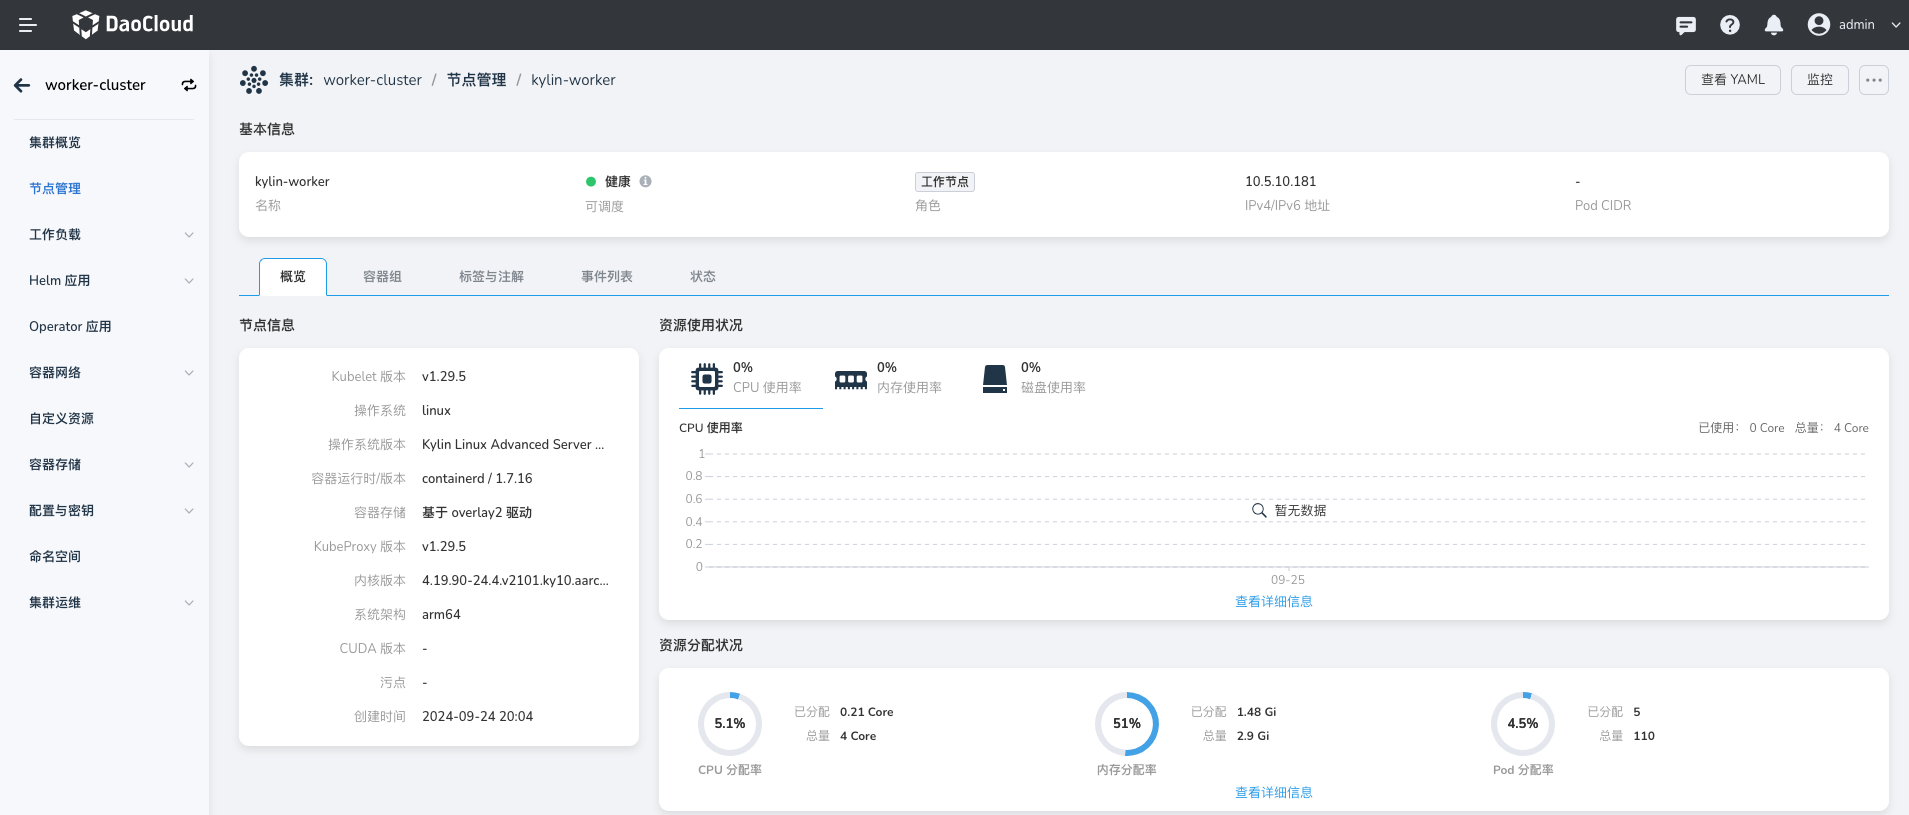Click the 查看 YAML button
The height and width of the screenshot is (815, 1909).
click(1732, 80)
